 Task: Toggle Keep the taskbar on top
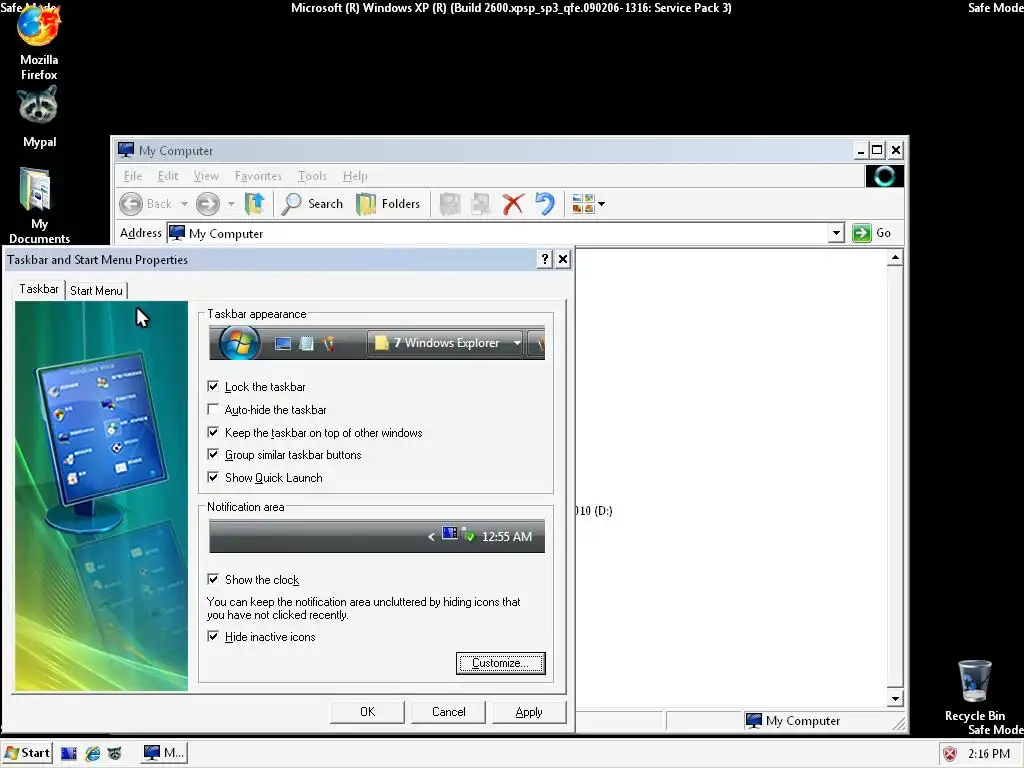213,432
